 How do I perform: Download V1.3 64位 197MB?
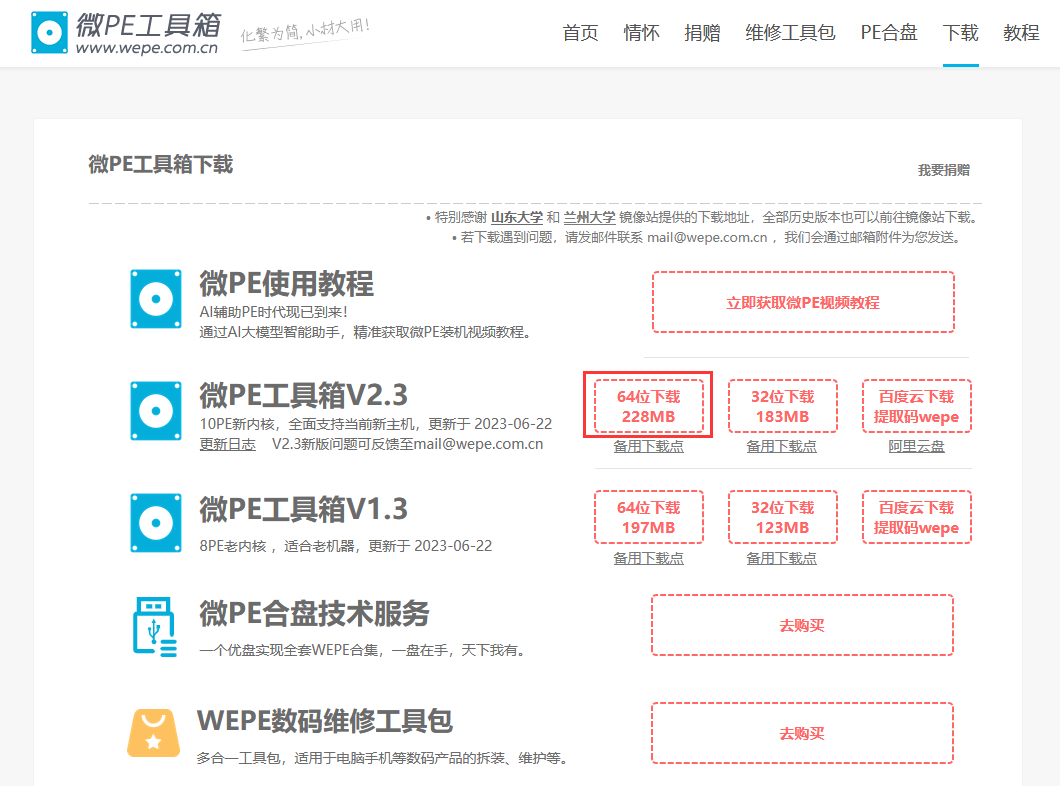(648, 517)
